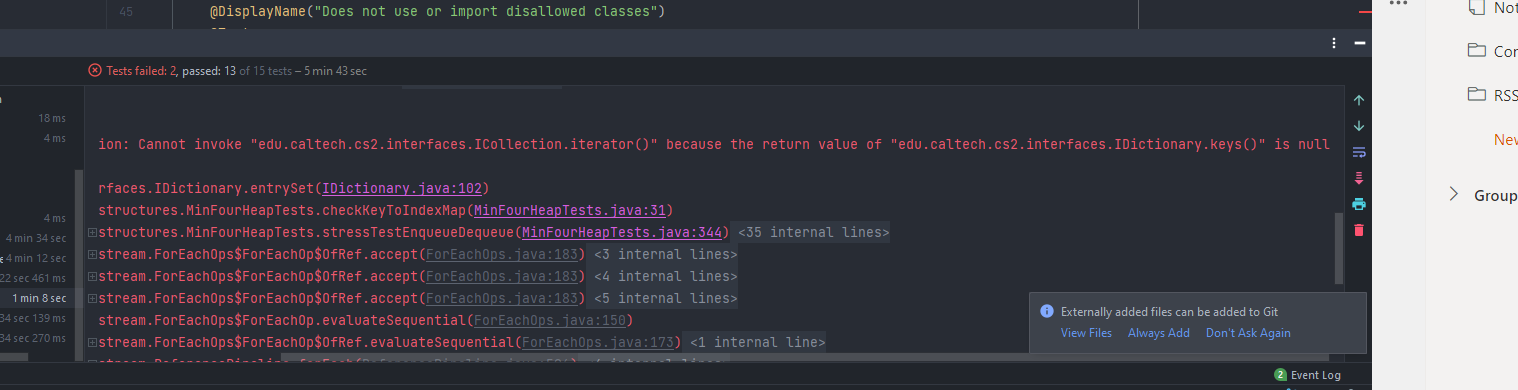
Task: Hide the test run panel with the minimize dash
Action: [1359, 43]
